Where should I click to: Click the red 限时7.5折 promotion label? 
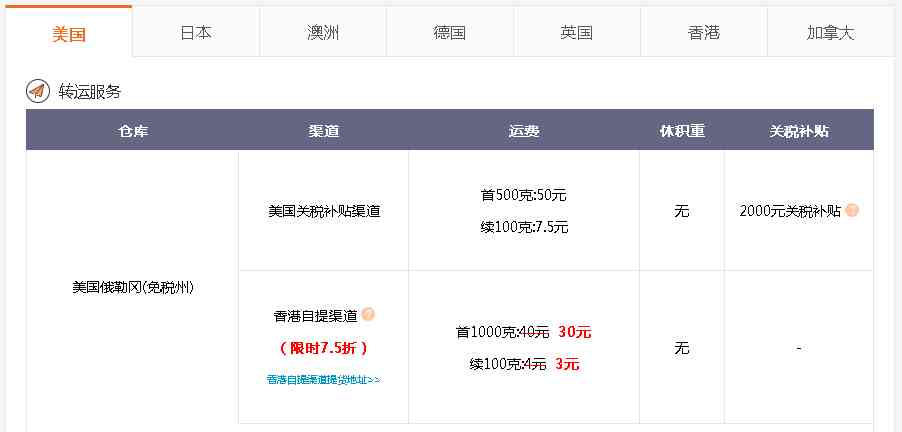[323, 348]
